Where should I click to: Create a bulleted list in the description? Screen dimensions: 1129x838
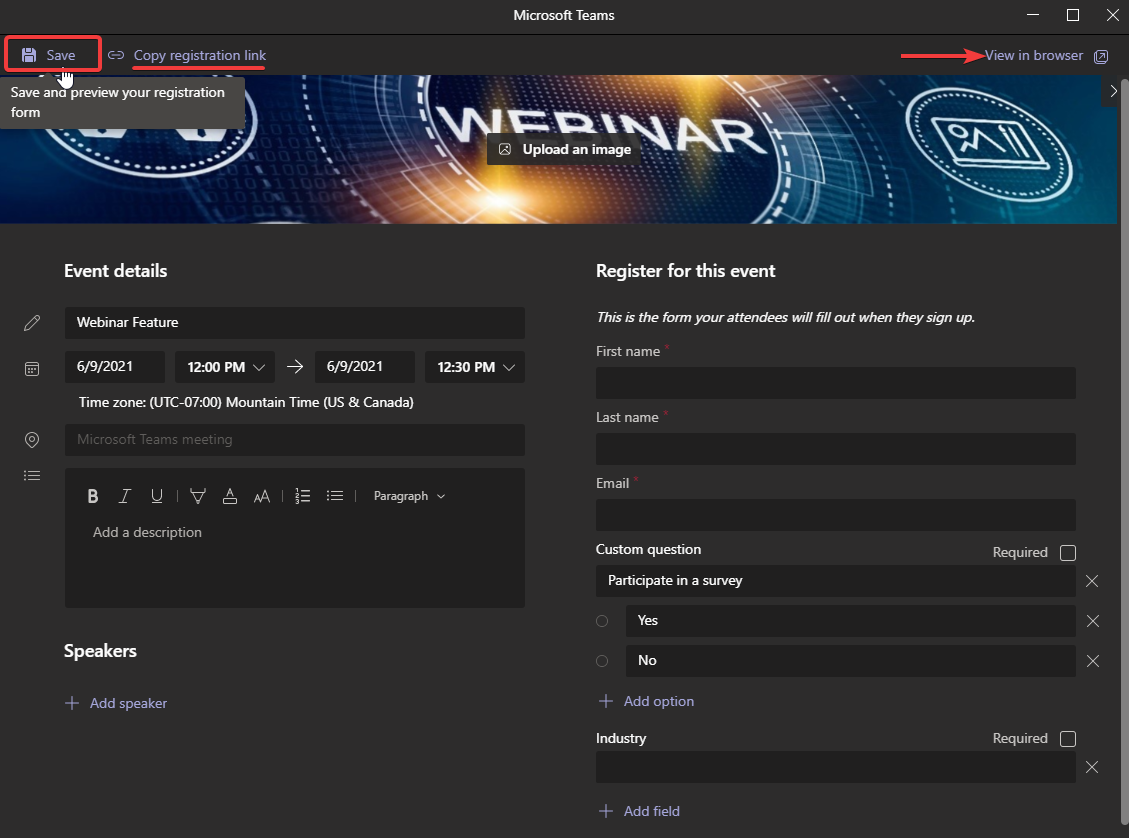click(334, 495)
